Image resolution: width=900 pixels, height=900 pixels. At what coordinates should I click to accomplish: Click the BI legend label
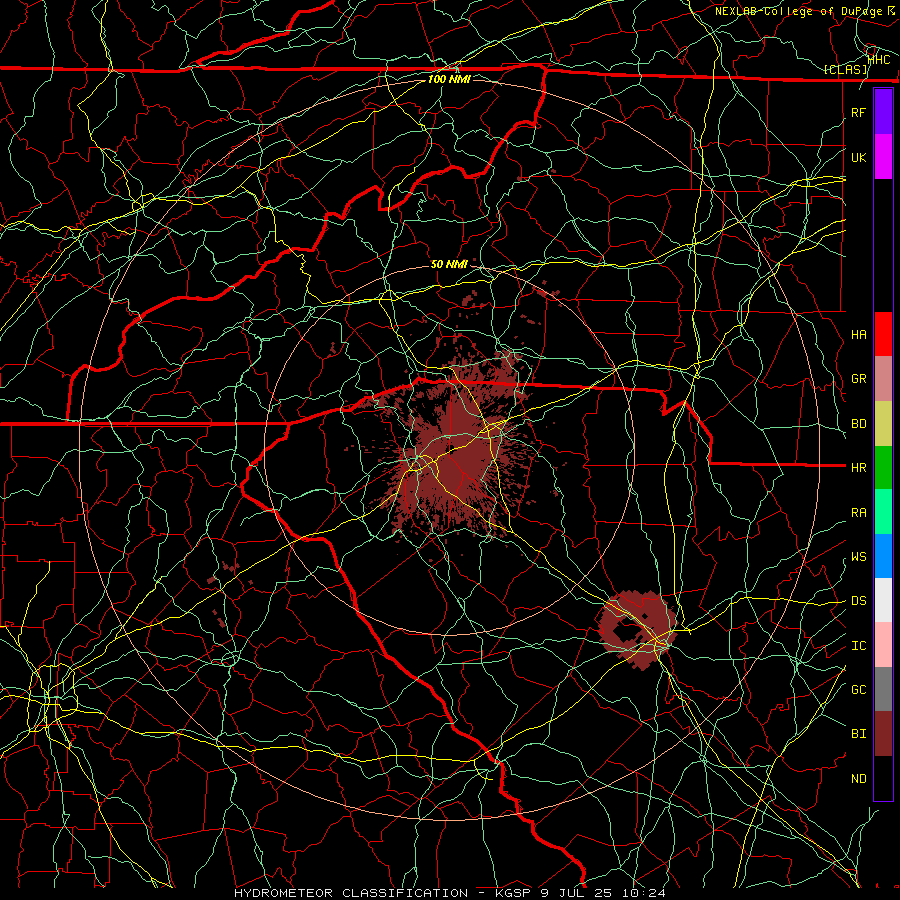pos(858,734)
